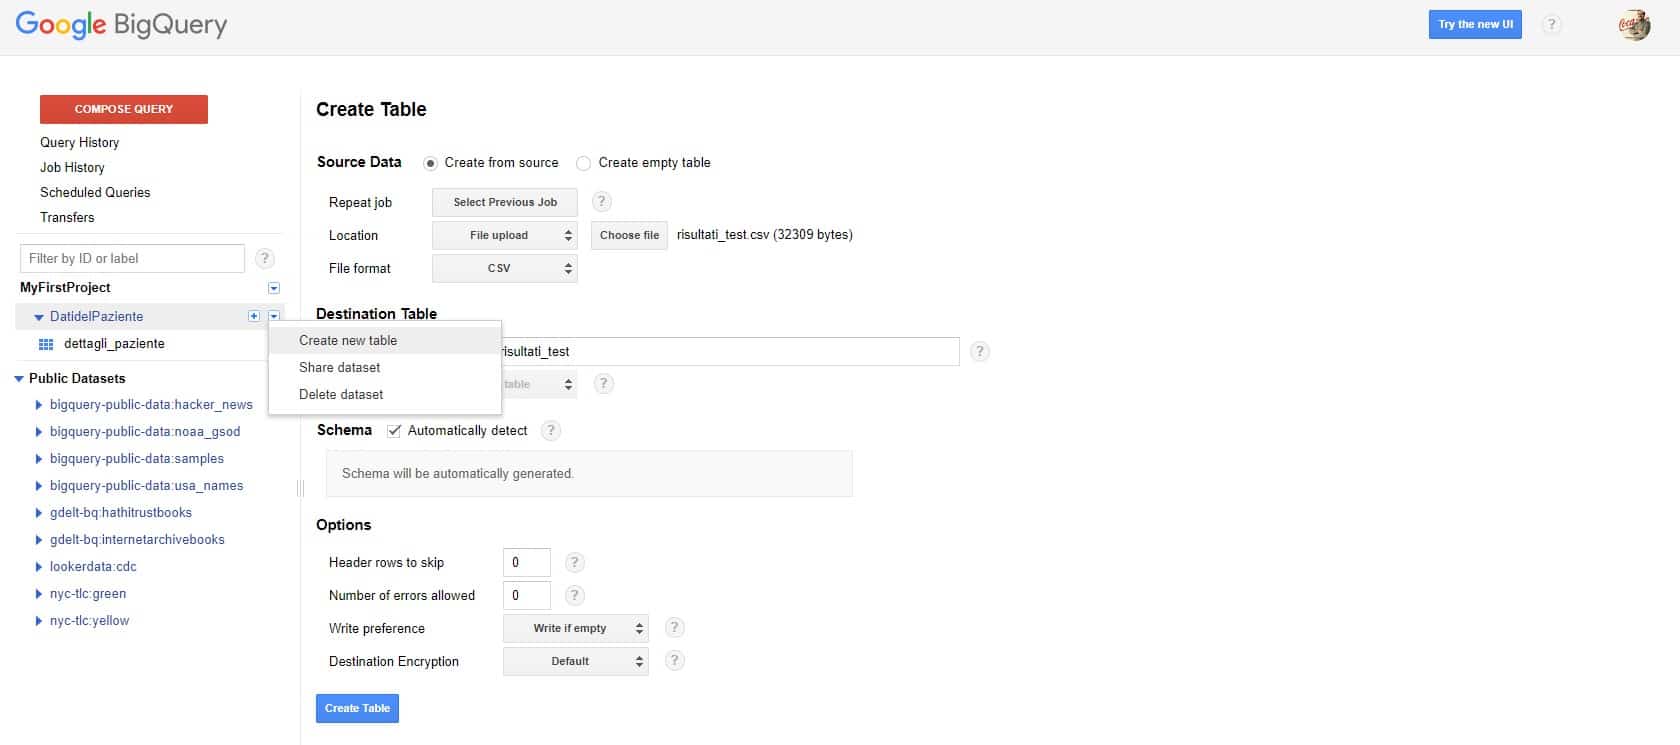
Task: Click help icon next to filter field
Action: (x=264, y=258)
